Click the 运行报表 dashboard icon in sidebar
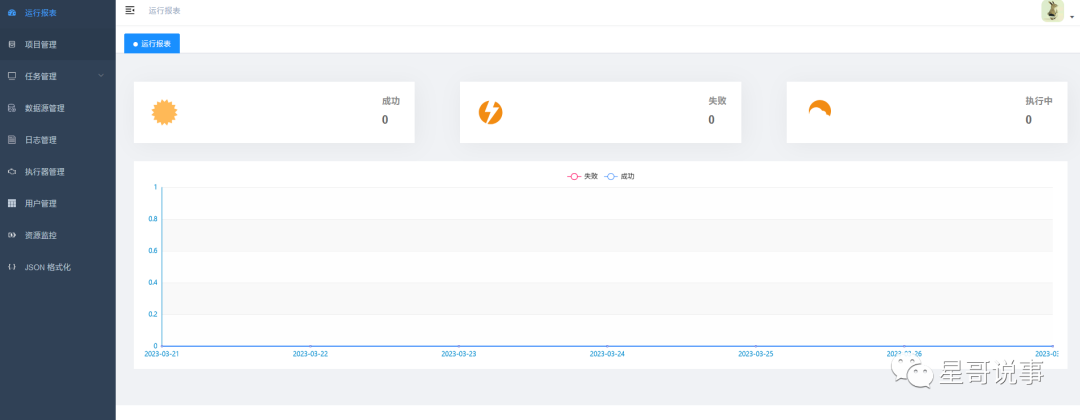 click(x=12, y=12)
